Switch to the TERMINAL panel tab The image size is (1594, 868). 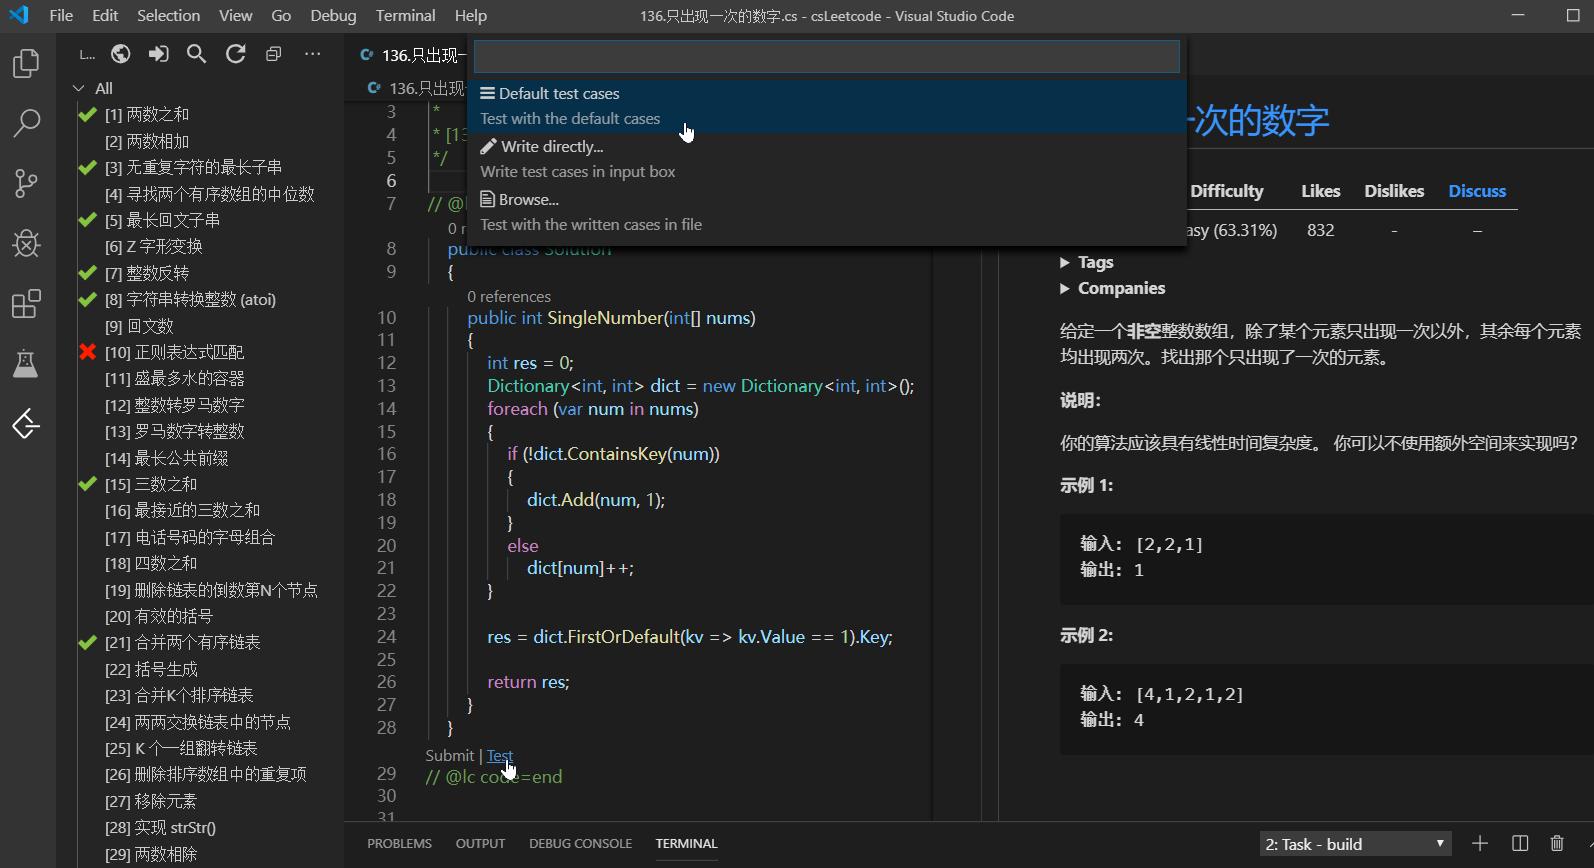686,844
